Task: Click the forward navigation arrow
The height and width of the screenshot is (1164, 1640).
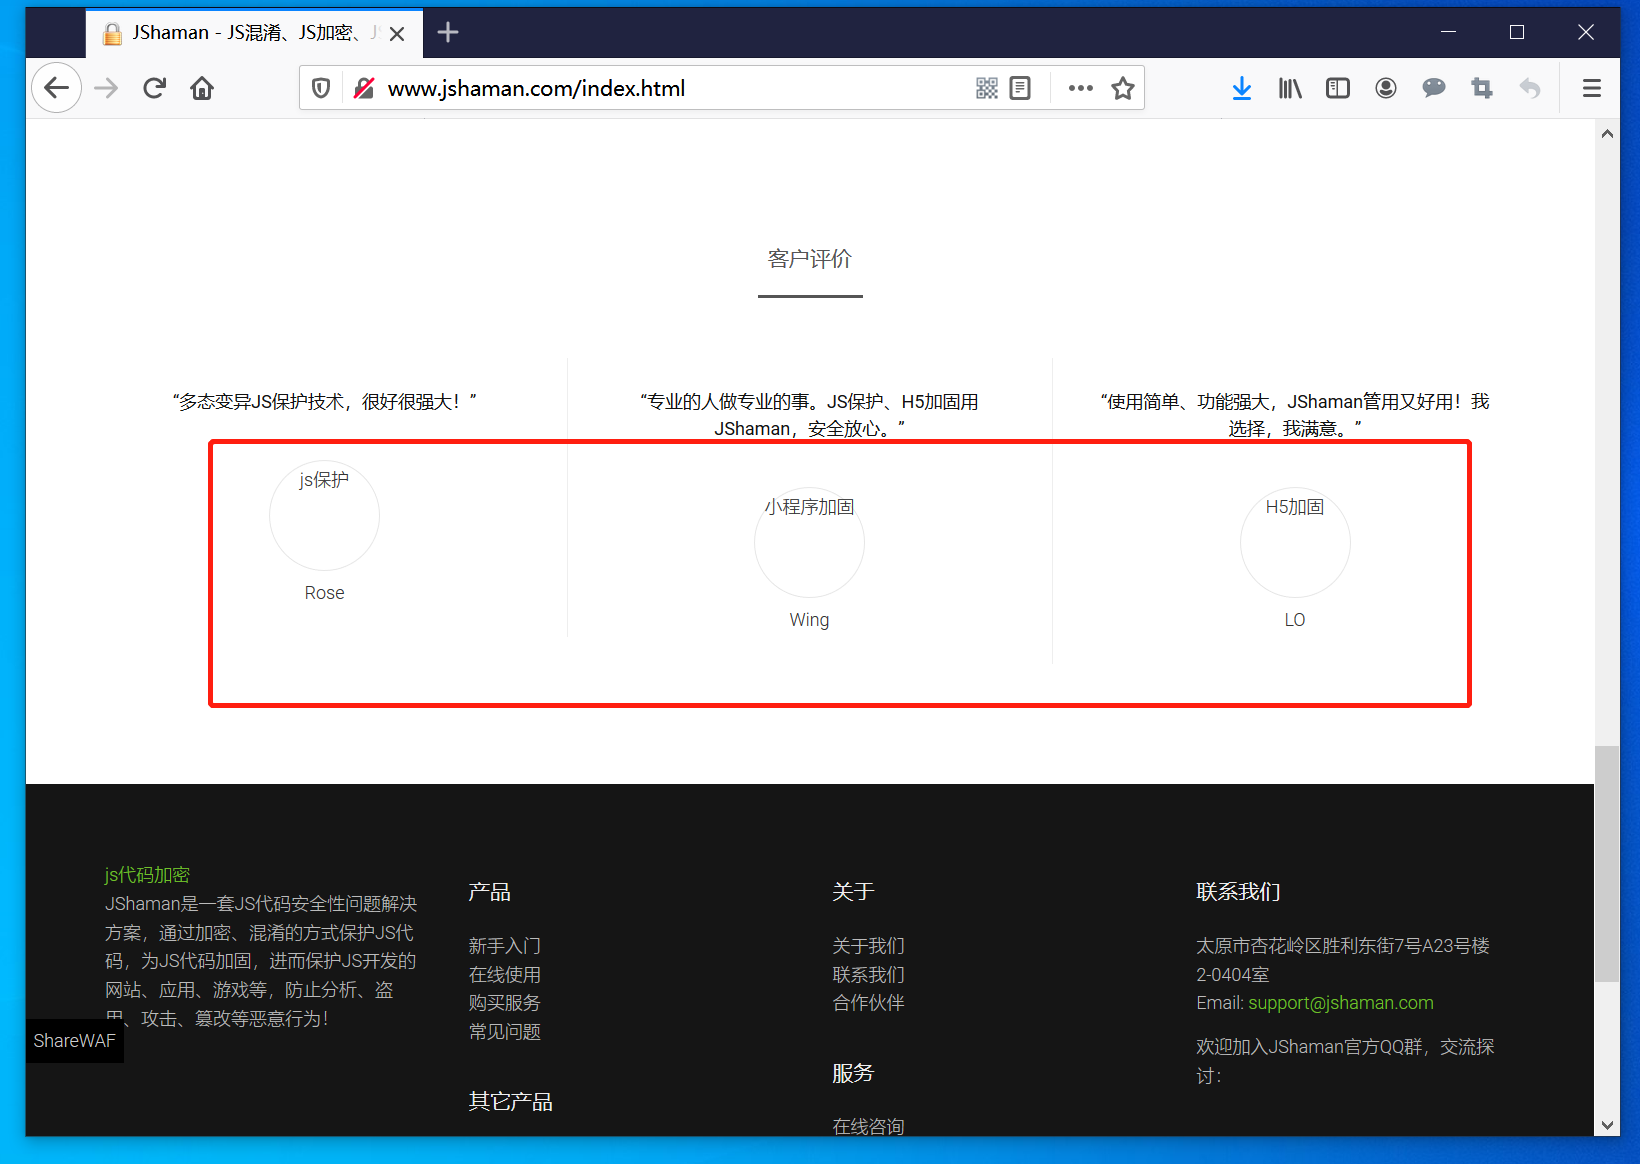Action: click(106, 88)
